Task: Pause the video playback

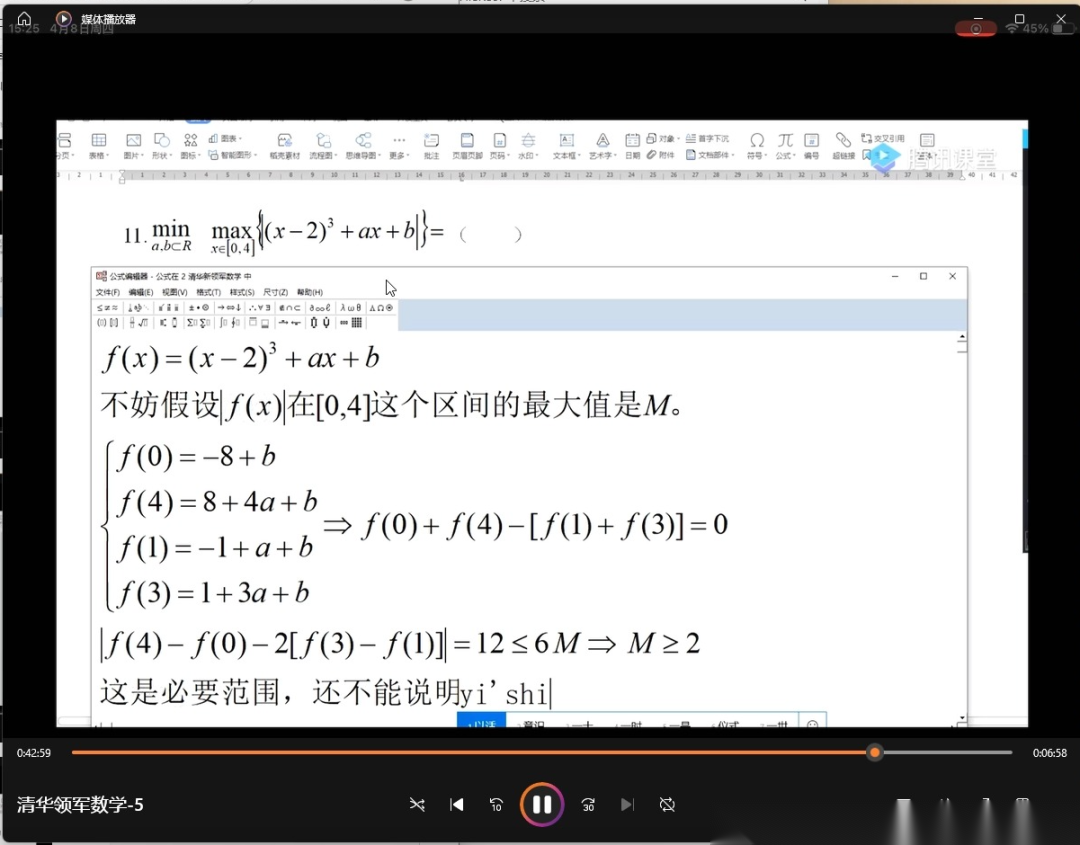Action: [541, 804]
